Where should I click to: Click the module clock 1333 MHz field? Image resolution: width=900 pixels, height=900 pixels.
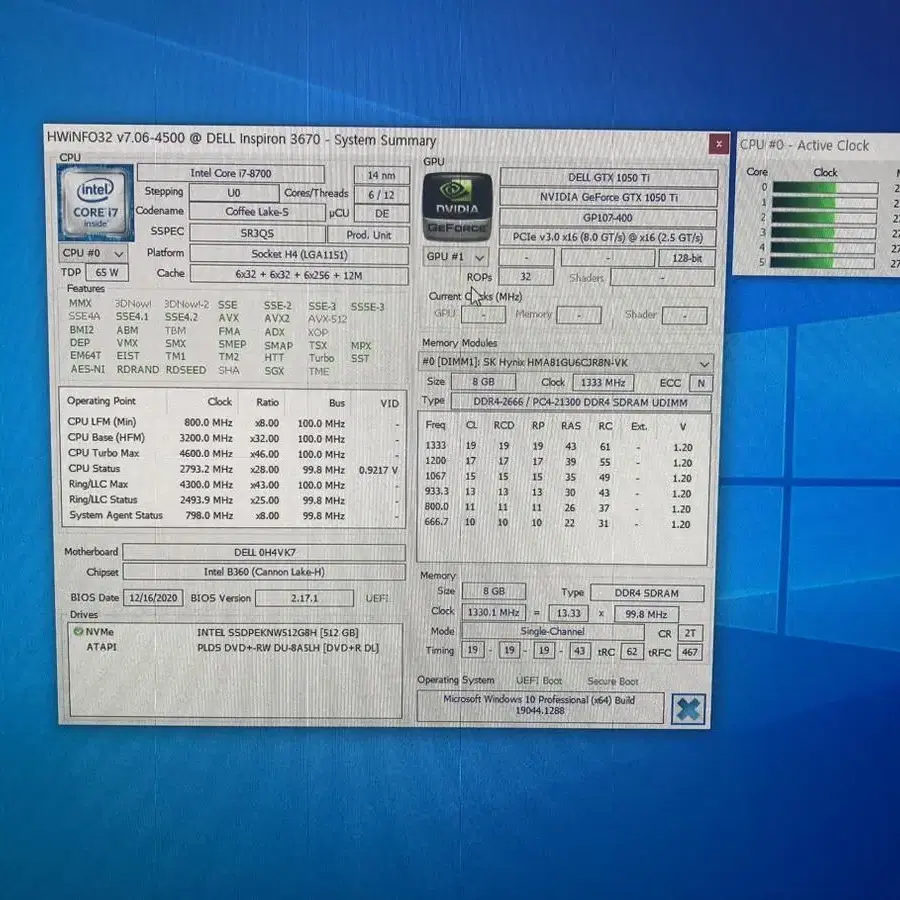click(x=603, y=382)
